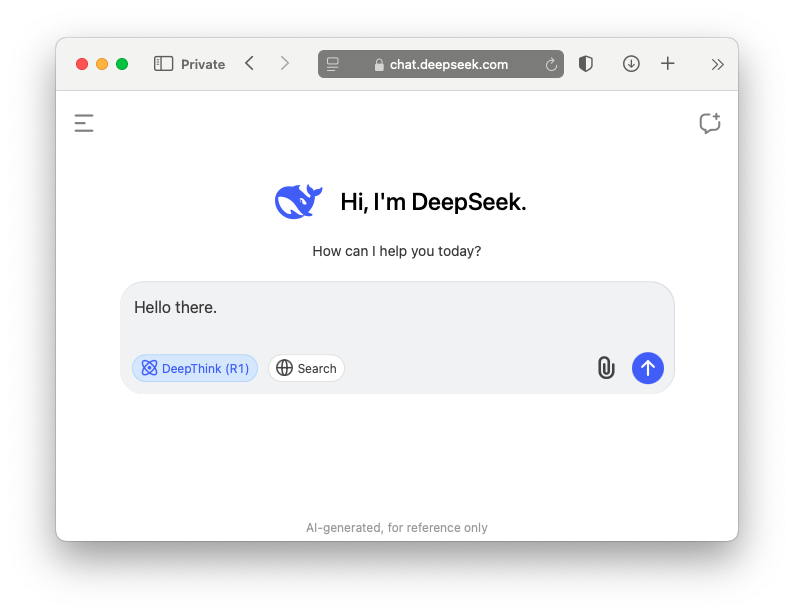Send the message with the blue arrow button
Viewport: 794px width, 615px height.
click(648, 368)
